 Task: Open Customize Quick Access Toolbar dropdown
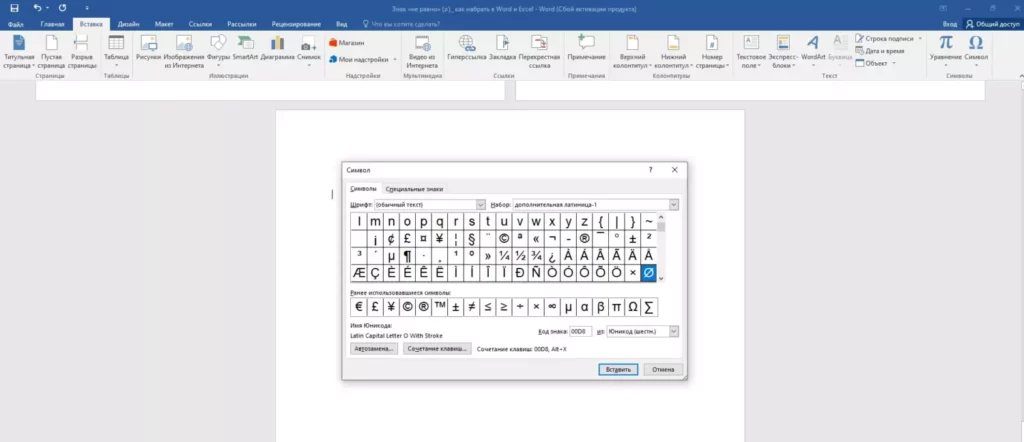[x=88, y=8]
